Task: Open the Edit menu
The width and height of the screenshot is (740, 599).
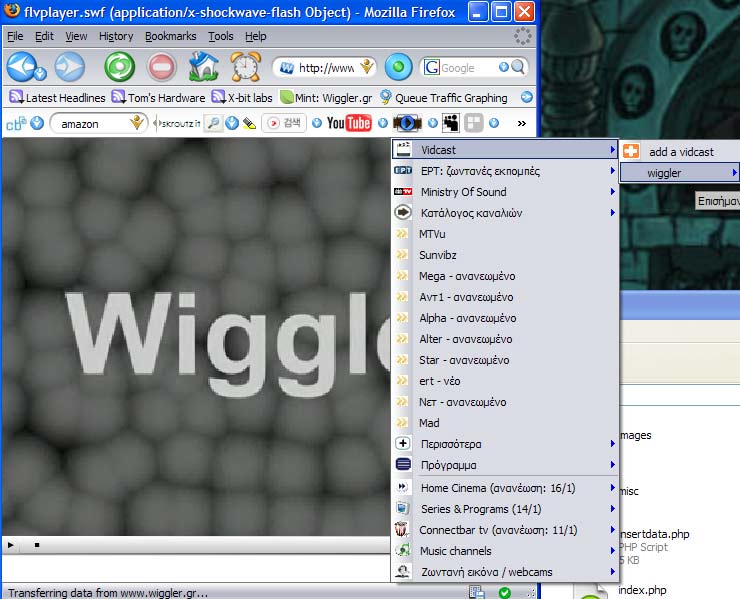Action: tap(44, 36)
